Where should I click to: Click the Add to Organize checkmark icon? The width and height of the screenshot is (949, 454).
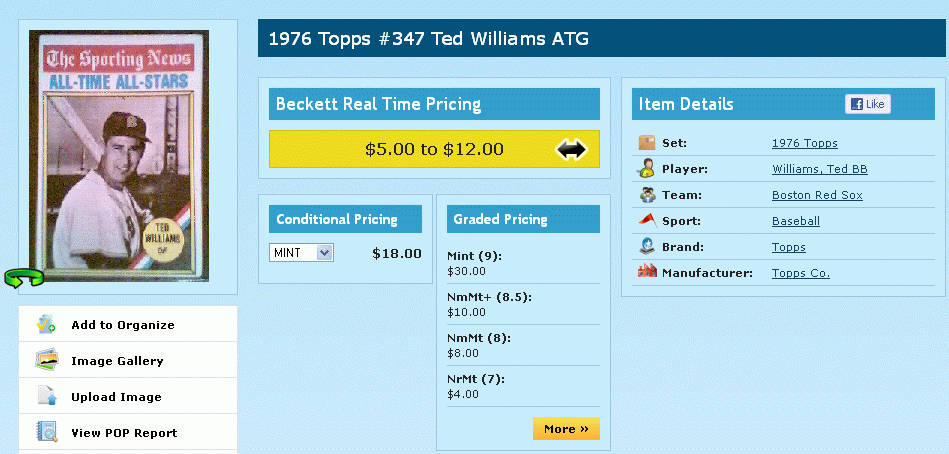point(45,324)
